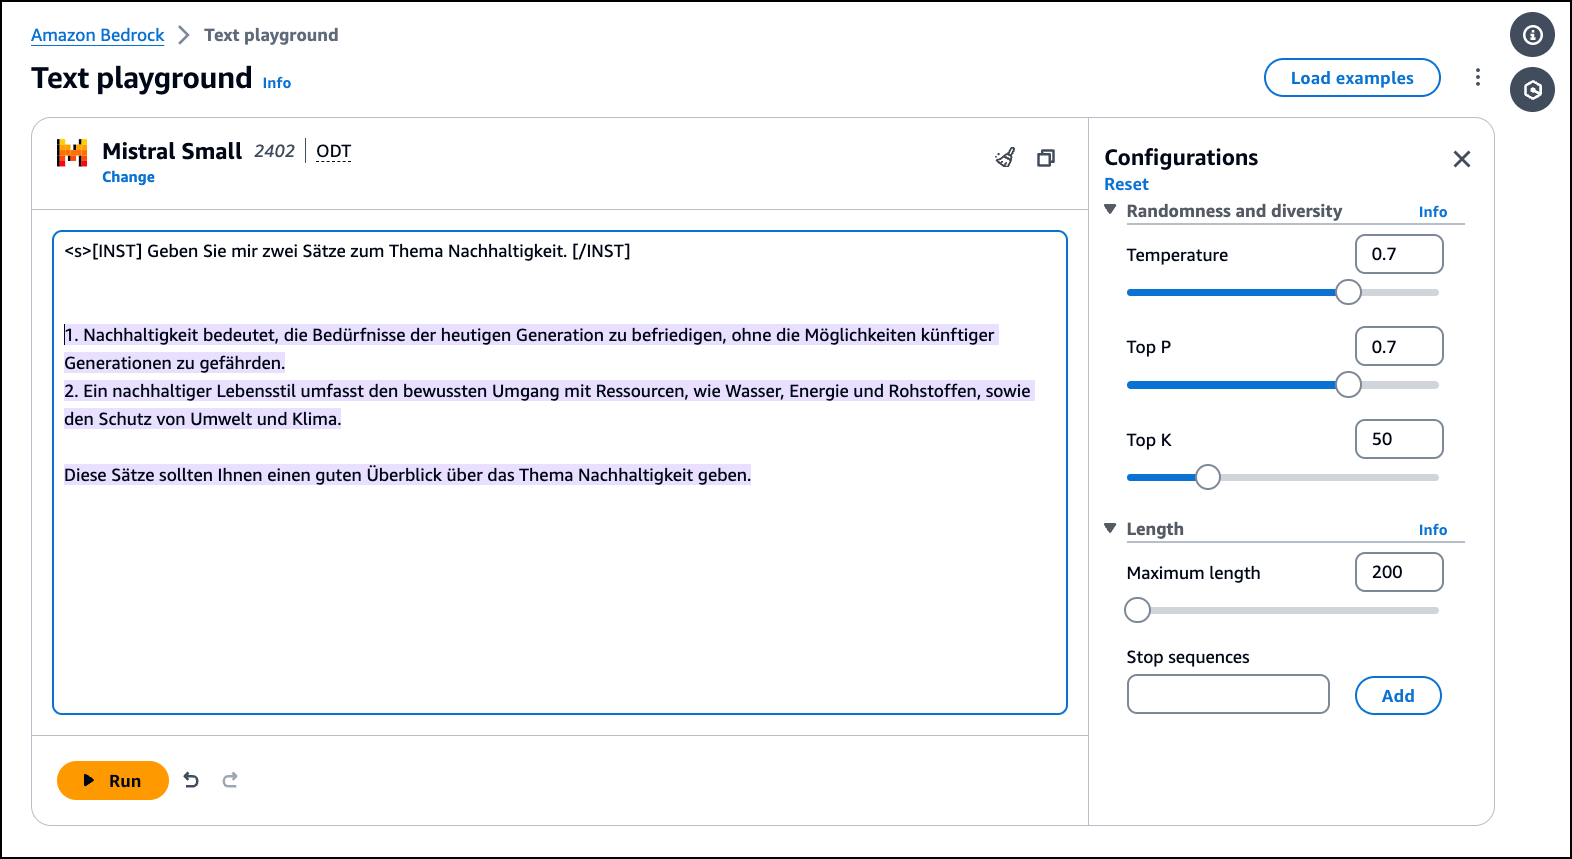Click the undo arrow next to Run

pyautogui.click(x=192, y=780)
